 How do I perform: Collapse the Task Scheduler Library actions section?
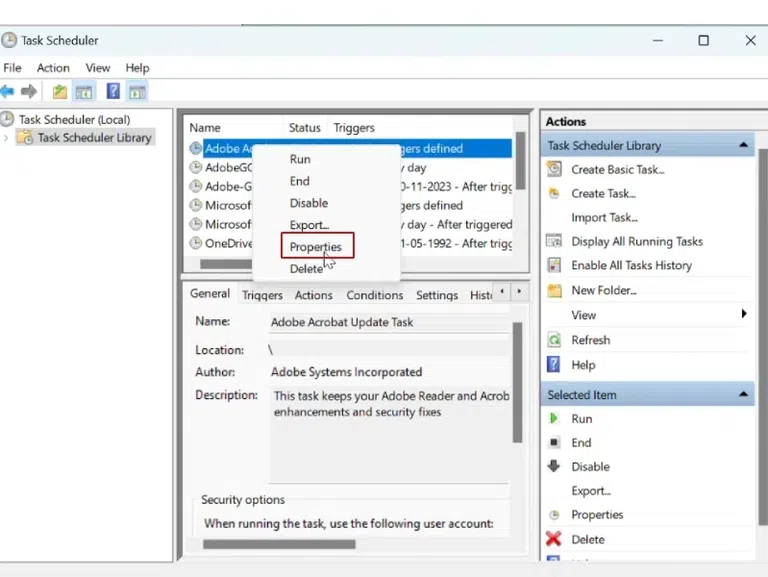743,145
